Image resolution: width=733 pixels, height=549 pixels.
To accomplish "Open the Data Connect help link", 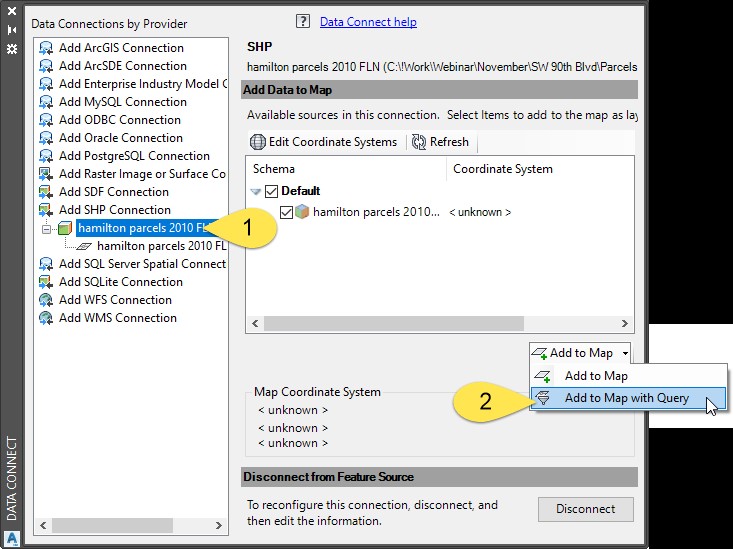I will [x=368, y=22].
